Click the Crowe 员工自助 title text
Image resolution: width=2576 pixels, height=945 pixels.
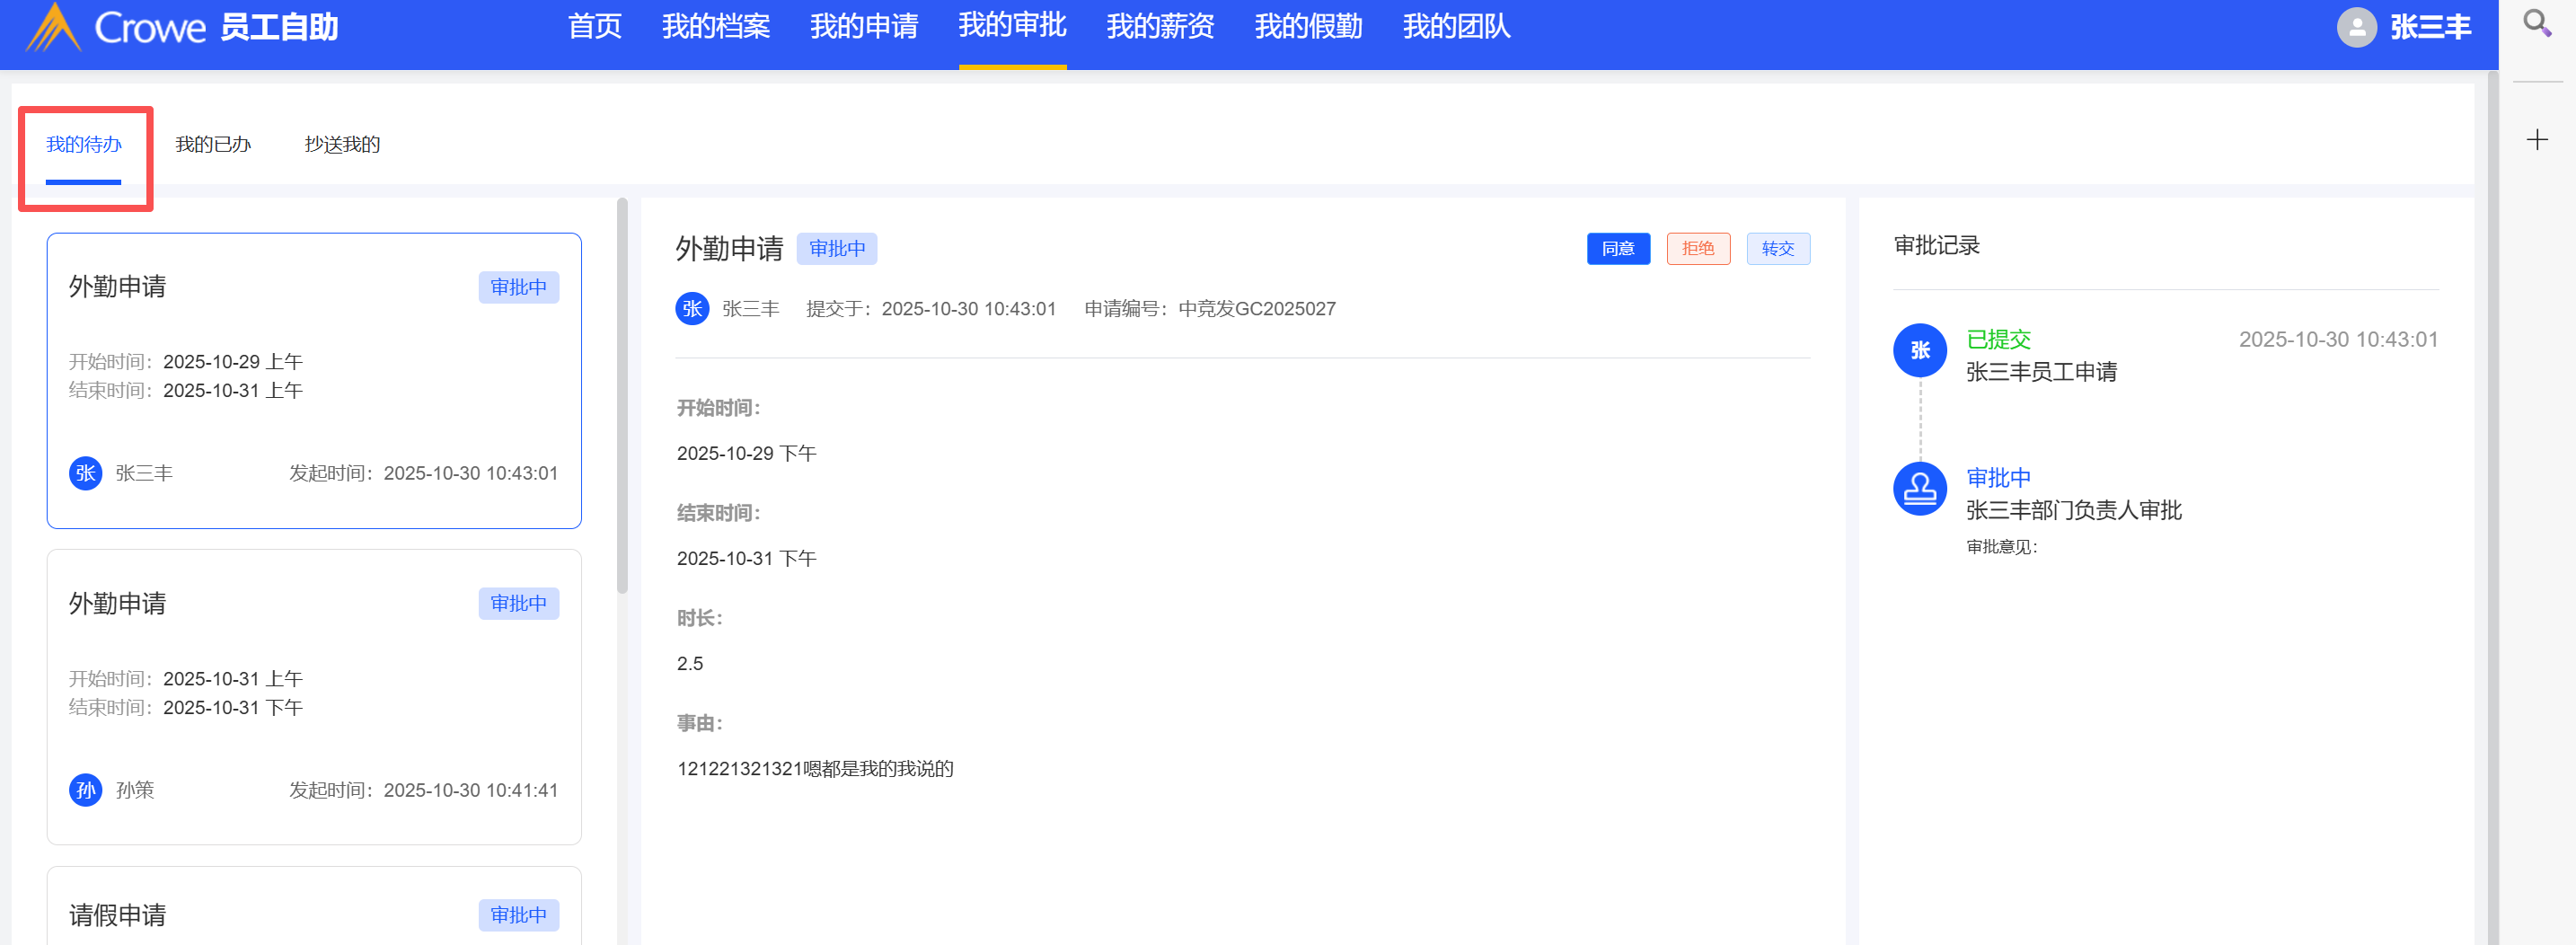[217, 27]
